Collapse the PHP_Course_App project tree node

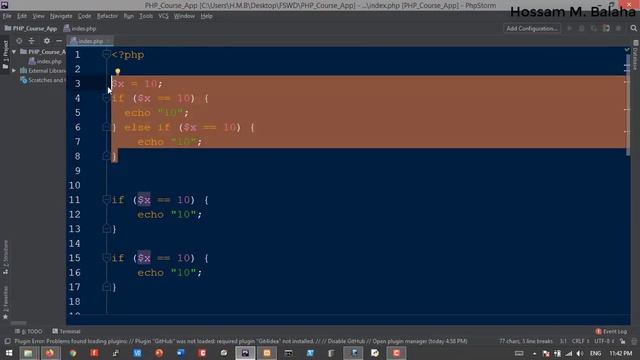coord(15,52)
